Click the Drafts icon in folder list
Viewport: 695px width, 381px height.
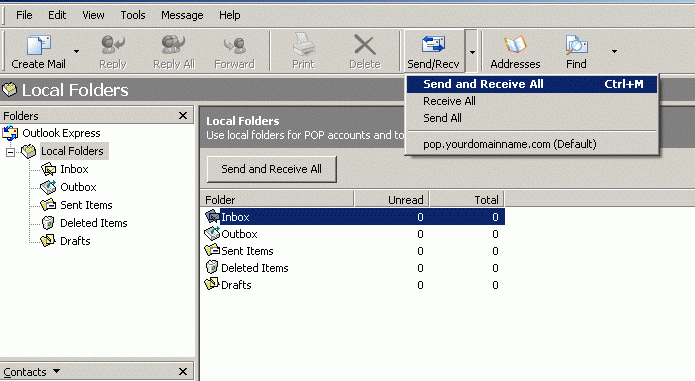tap(212, 284)
